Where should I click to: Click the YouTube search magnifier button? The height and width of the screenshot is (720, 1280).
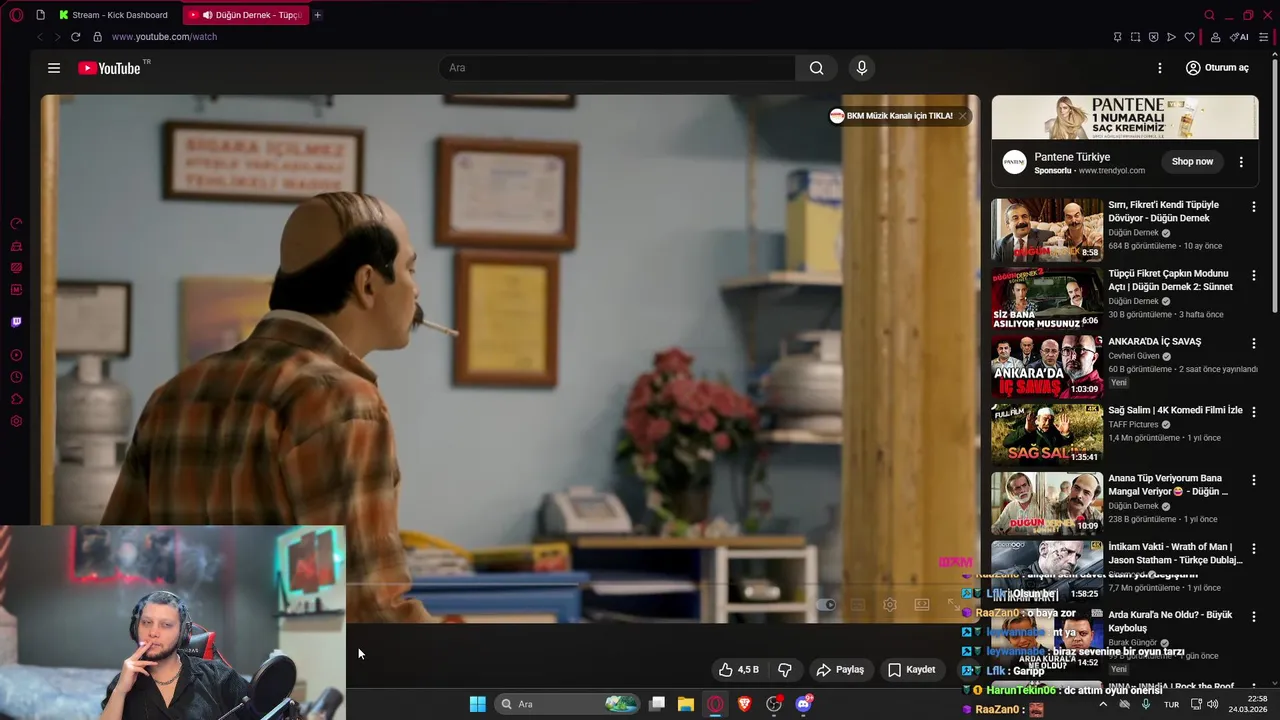coord(817,68)
